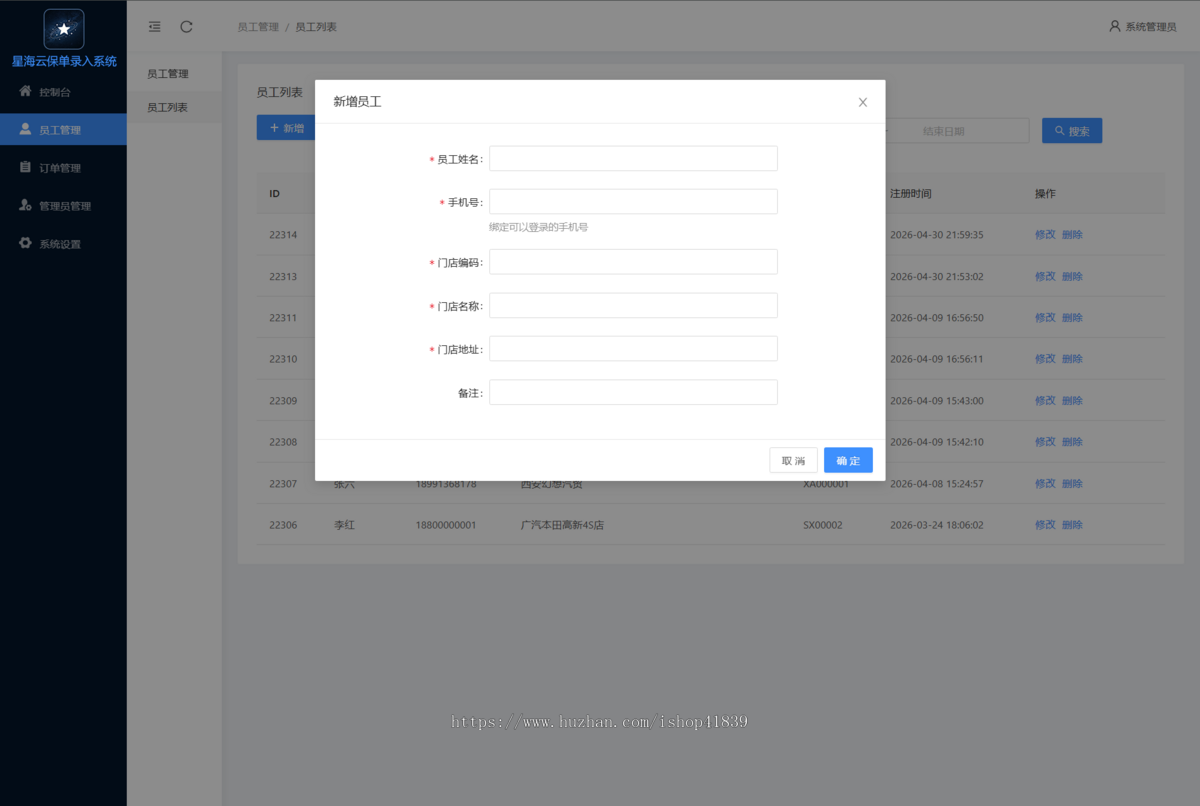Screen dimensions: 1200x806
Task: Click 修改 for row 22306
Action: point(1045,525)
